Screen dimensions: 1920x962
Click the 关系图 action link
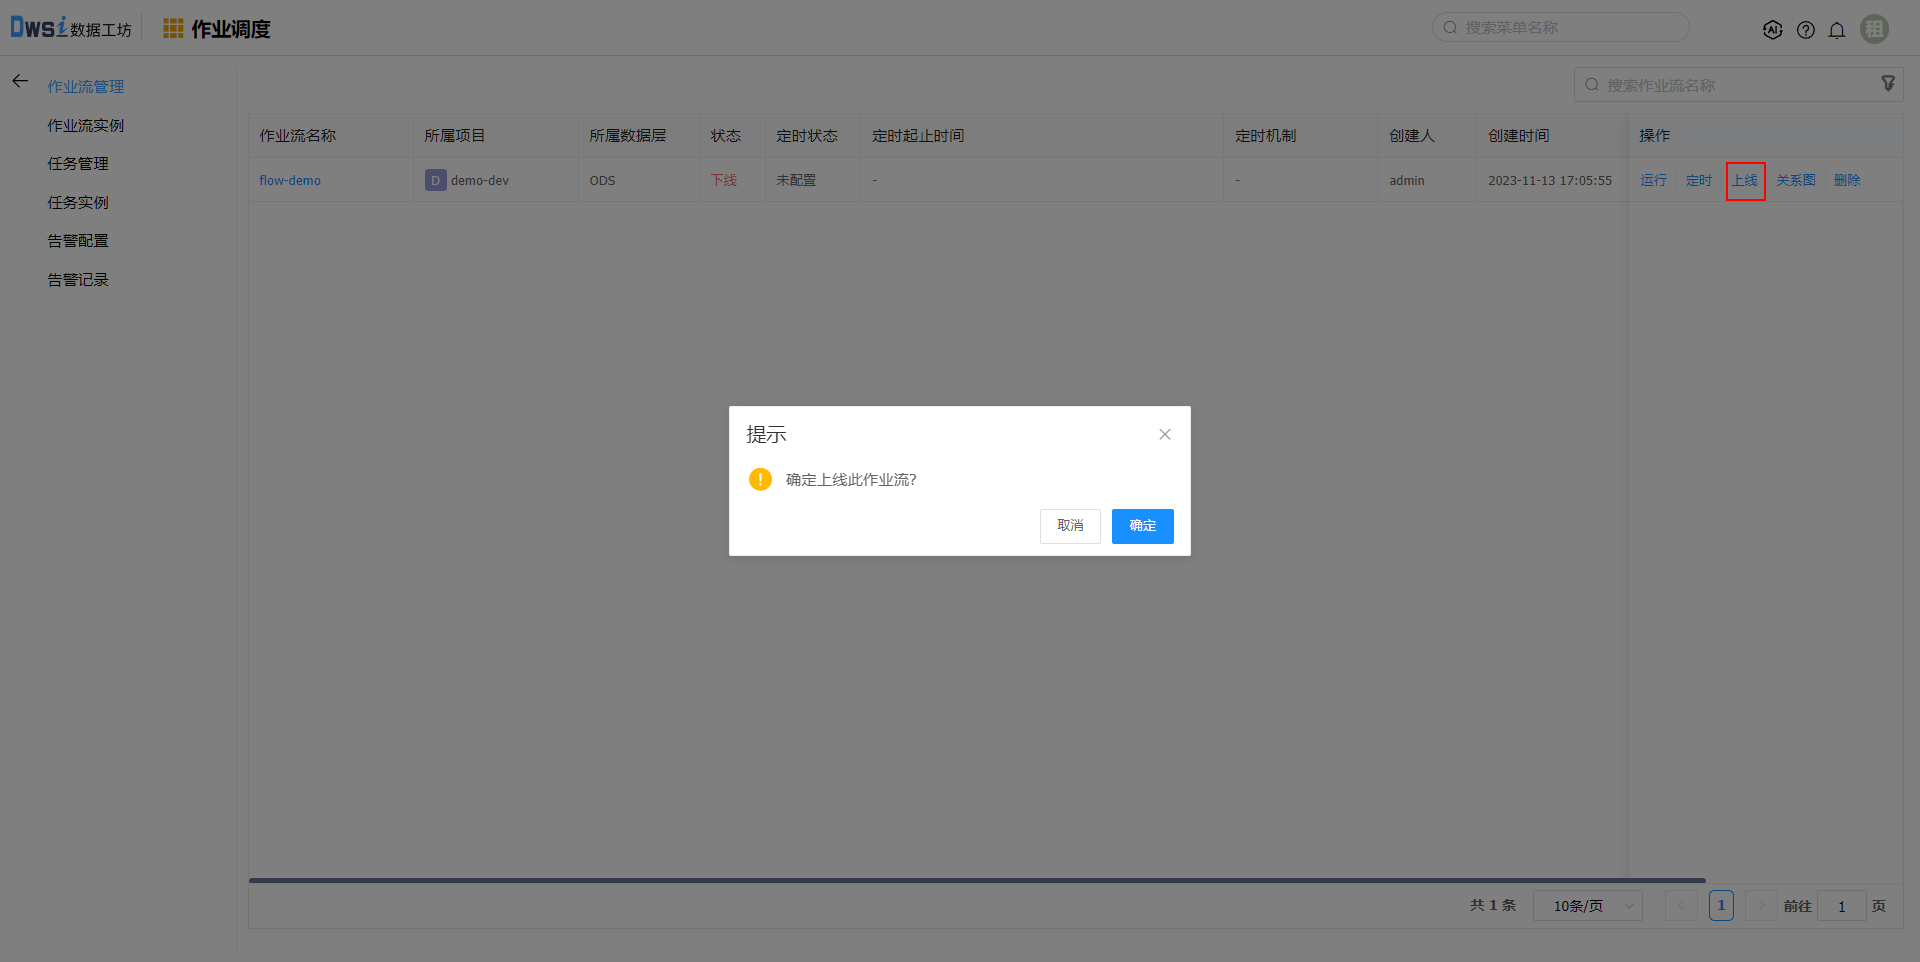[x=1795, y=181]
